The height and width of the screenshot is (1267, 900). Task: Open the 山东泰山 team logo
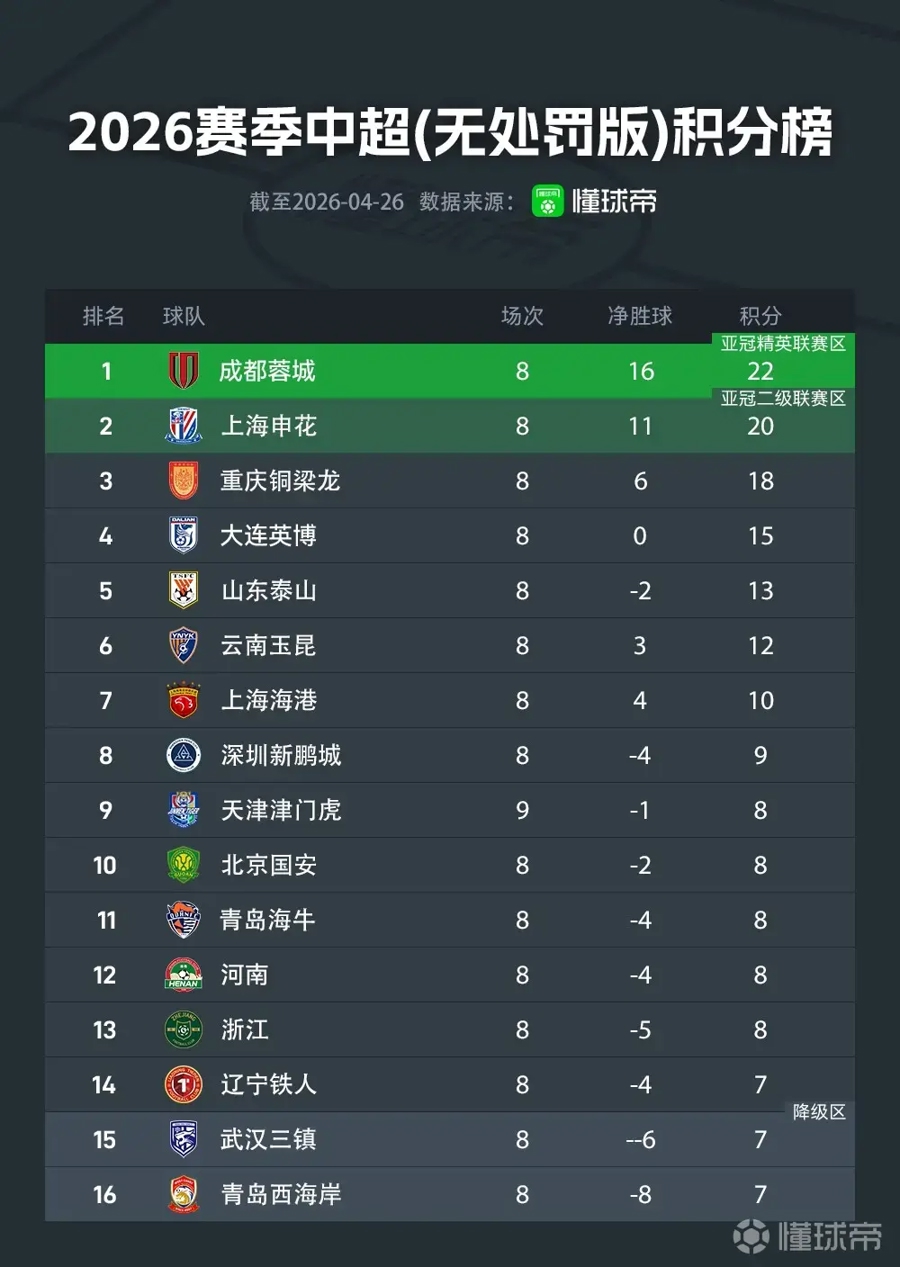click(x=183, y=591)
